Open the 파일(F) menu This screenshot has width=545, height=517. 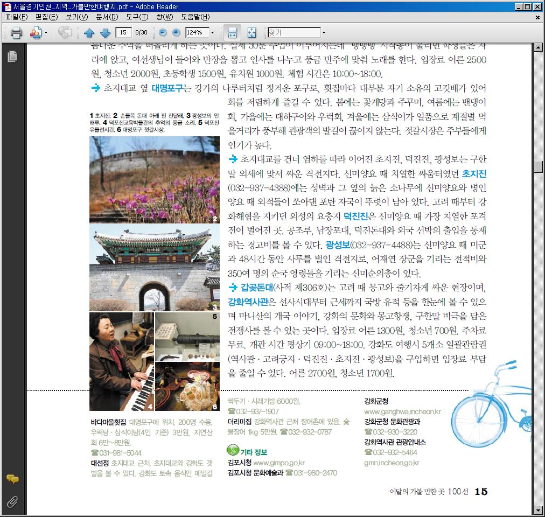click(x=16, y=17)
